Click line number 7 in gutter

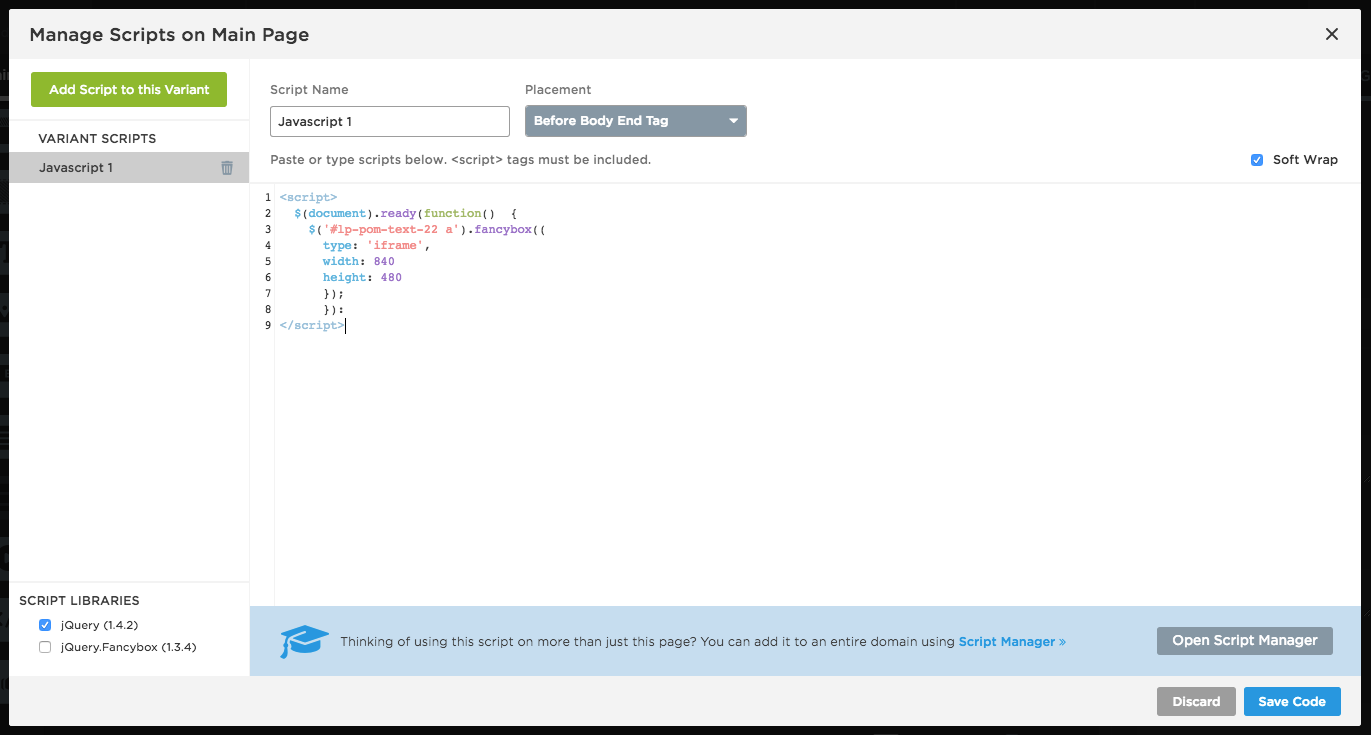click(268, 294)
